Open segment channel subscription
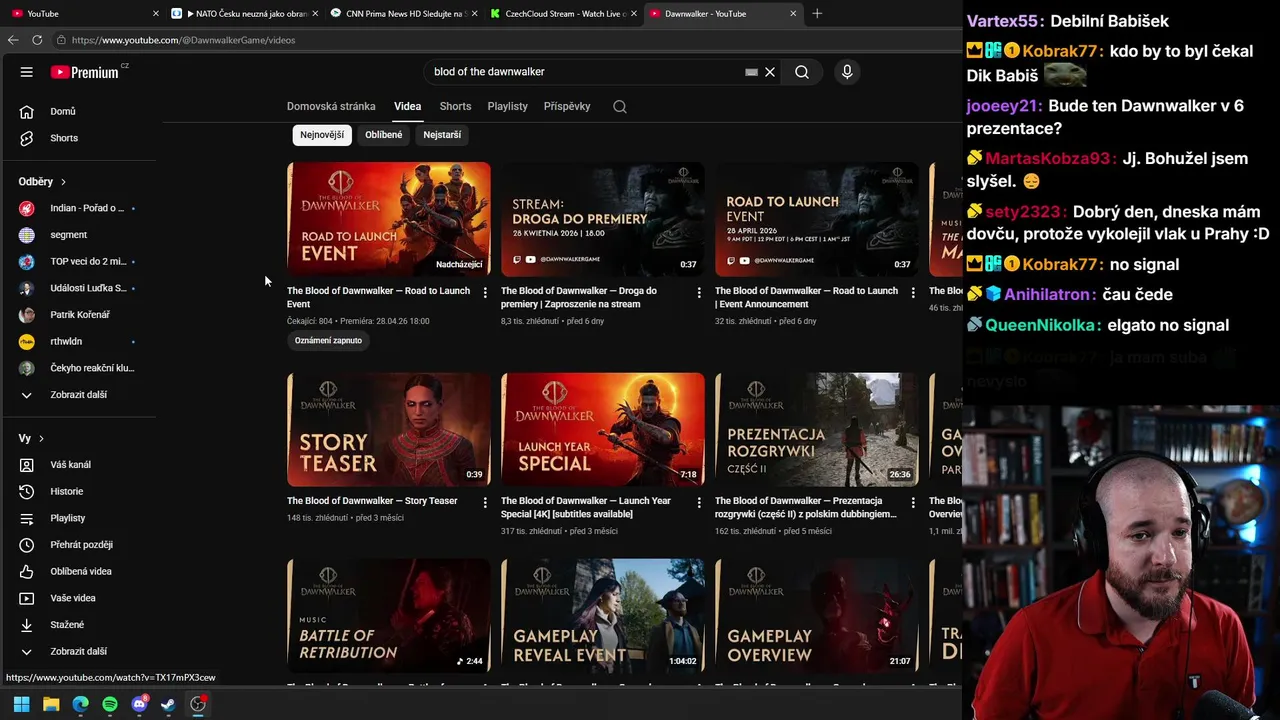1280x720 pixels. pyautogui.click(x=68, y=235)
